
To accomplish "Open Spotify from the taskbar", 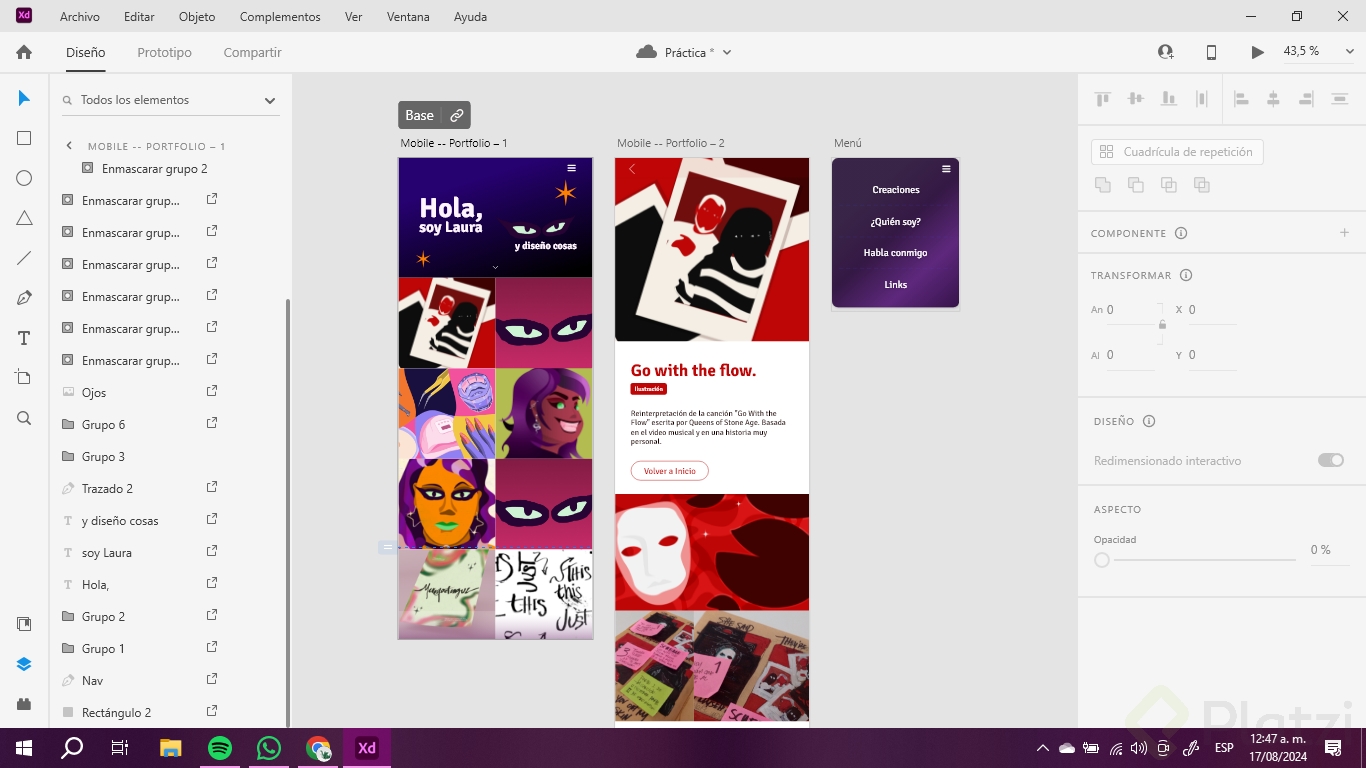I will tap(220, 748).
